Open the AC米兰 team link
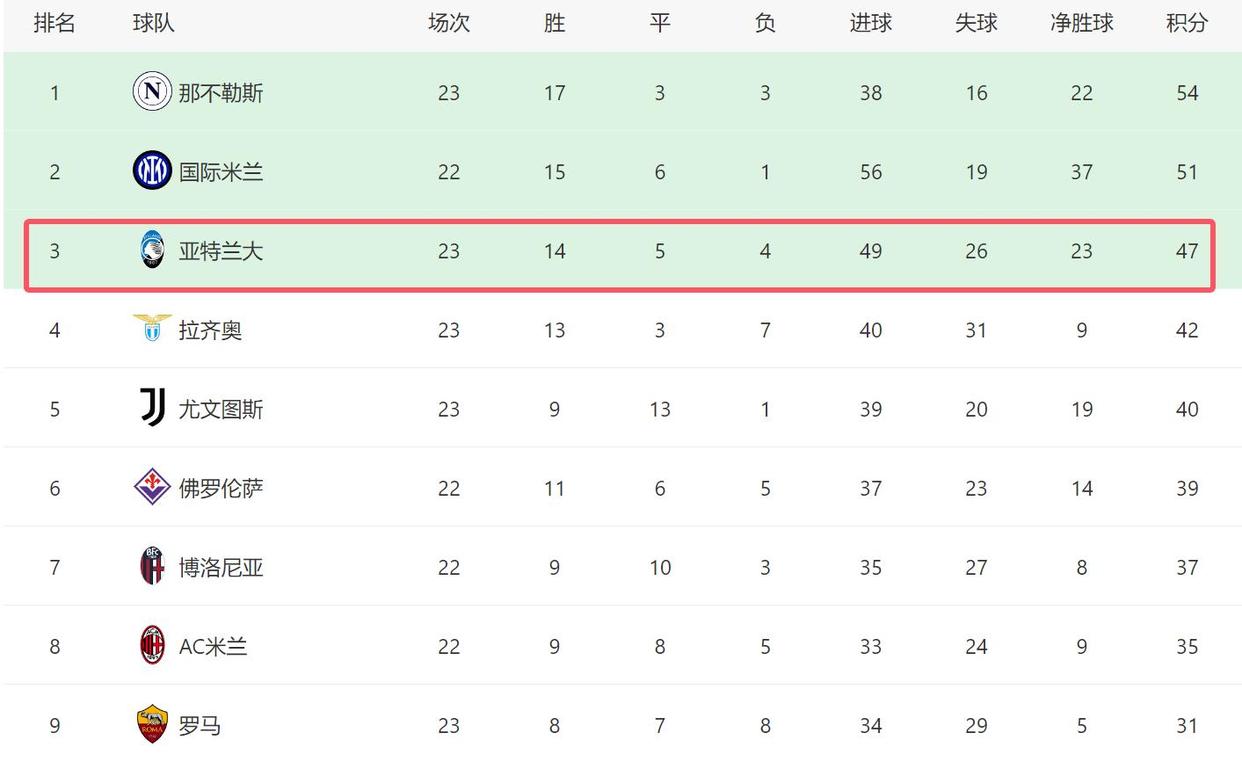1242x762 pixels. coord(213,646)
